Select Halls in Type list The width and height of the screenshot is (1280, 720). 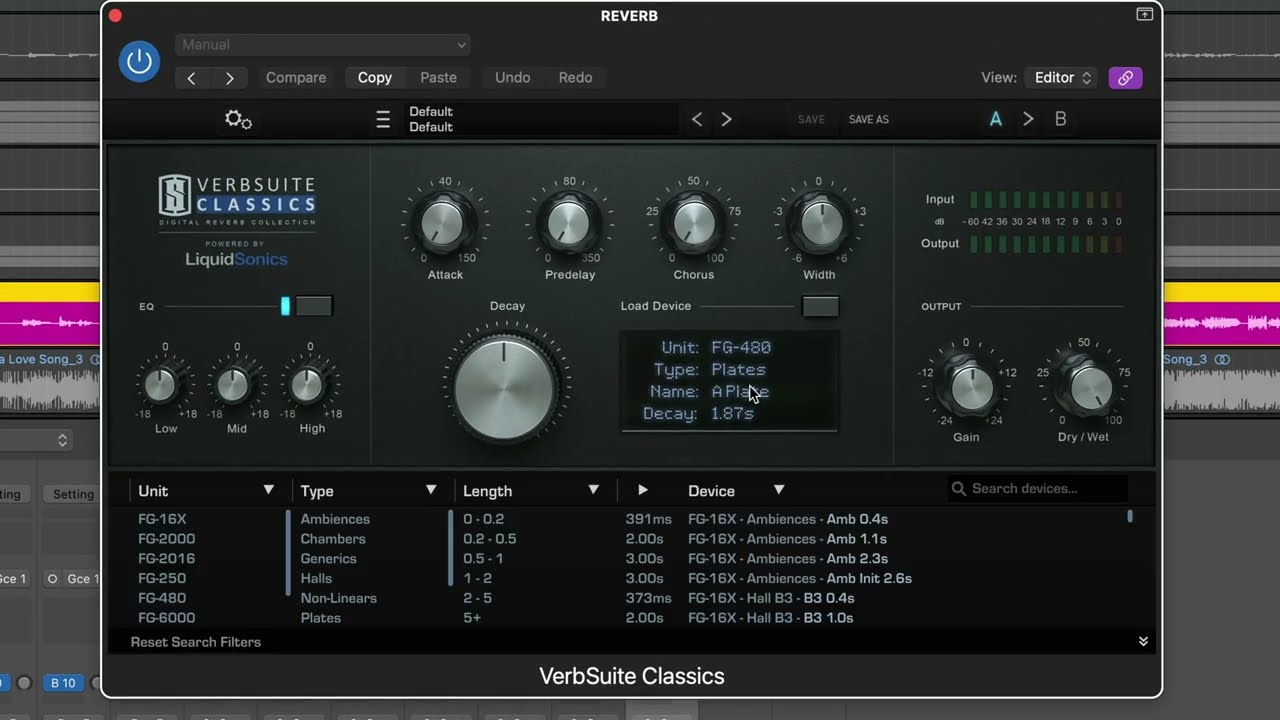[316, 578]
